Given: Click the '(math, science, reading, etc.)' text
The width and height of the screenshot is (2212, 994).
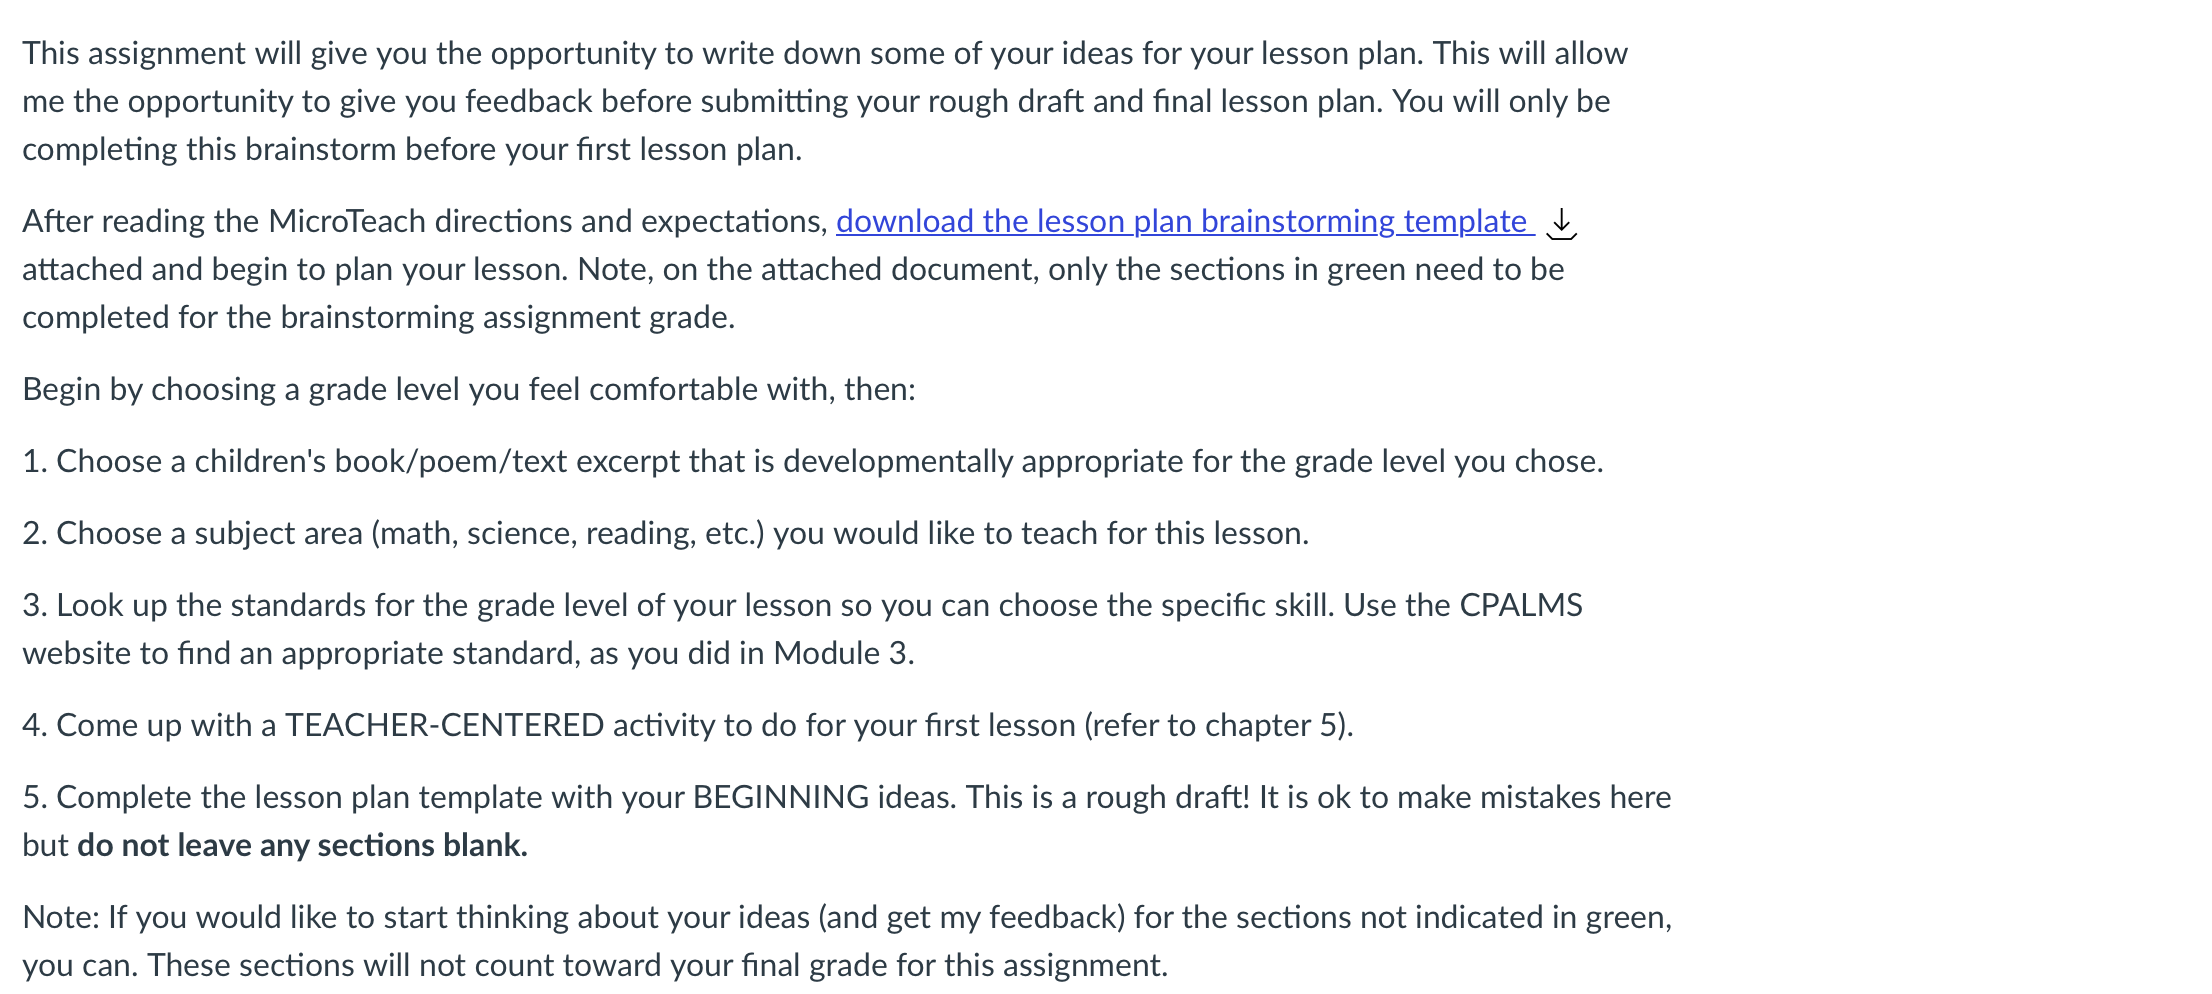Looking at the screenshot, I should pyautogui.click(x=568, y=533).
